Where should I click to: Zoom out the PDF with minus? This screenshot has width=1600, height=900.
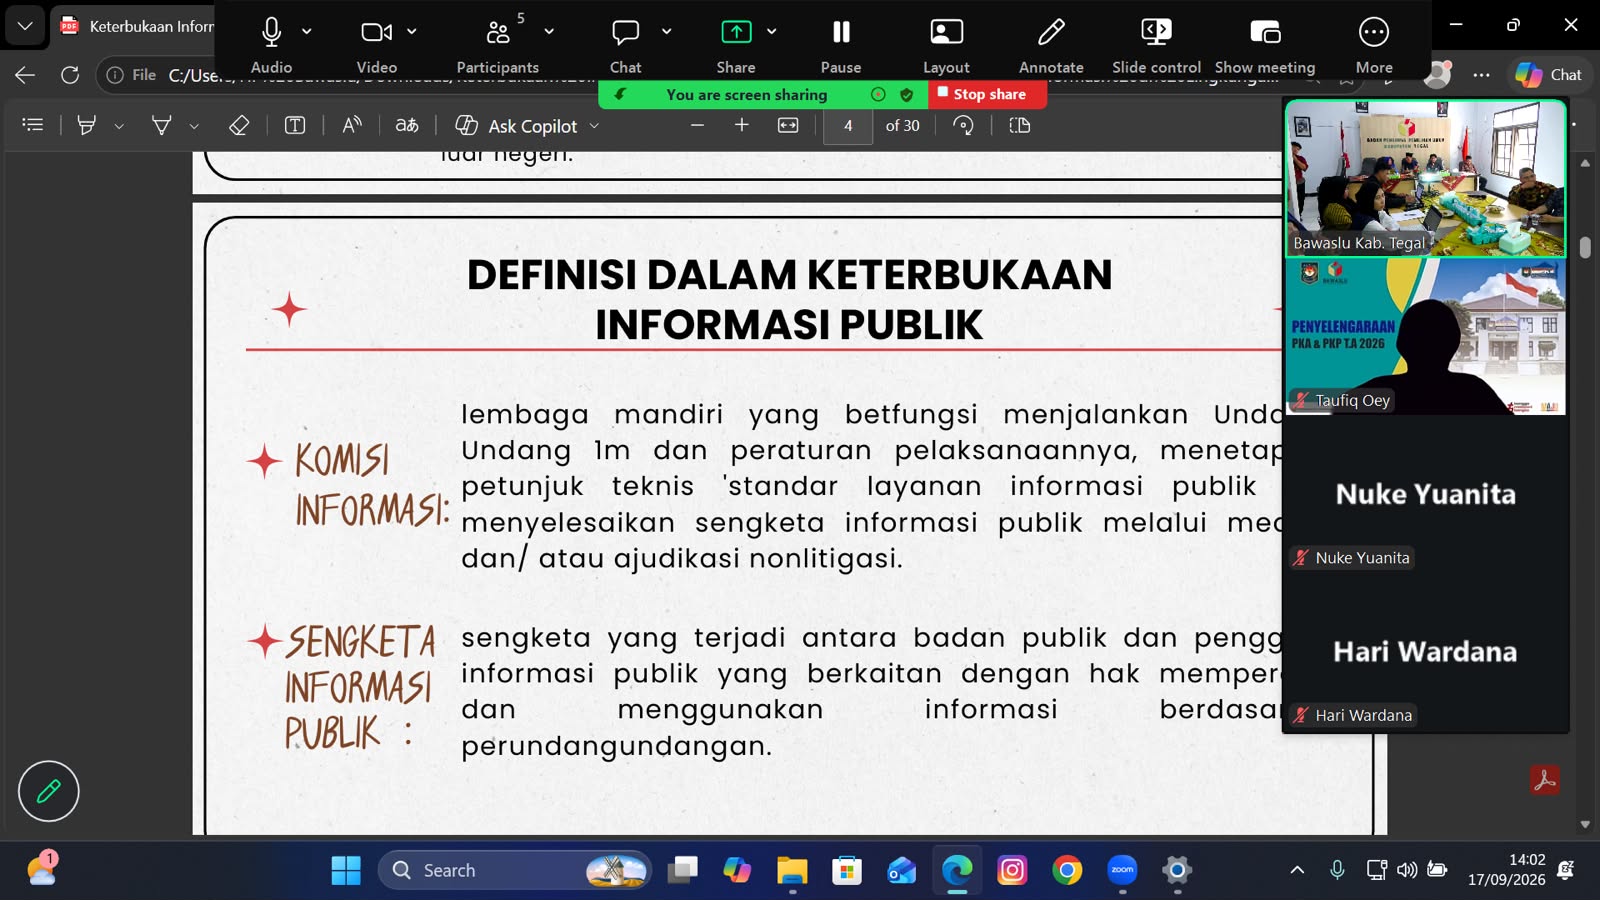(x=698, y=125)
